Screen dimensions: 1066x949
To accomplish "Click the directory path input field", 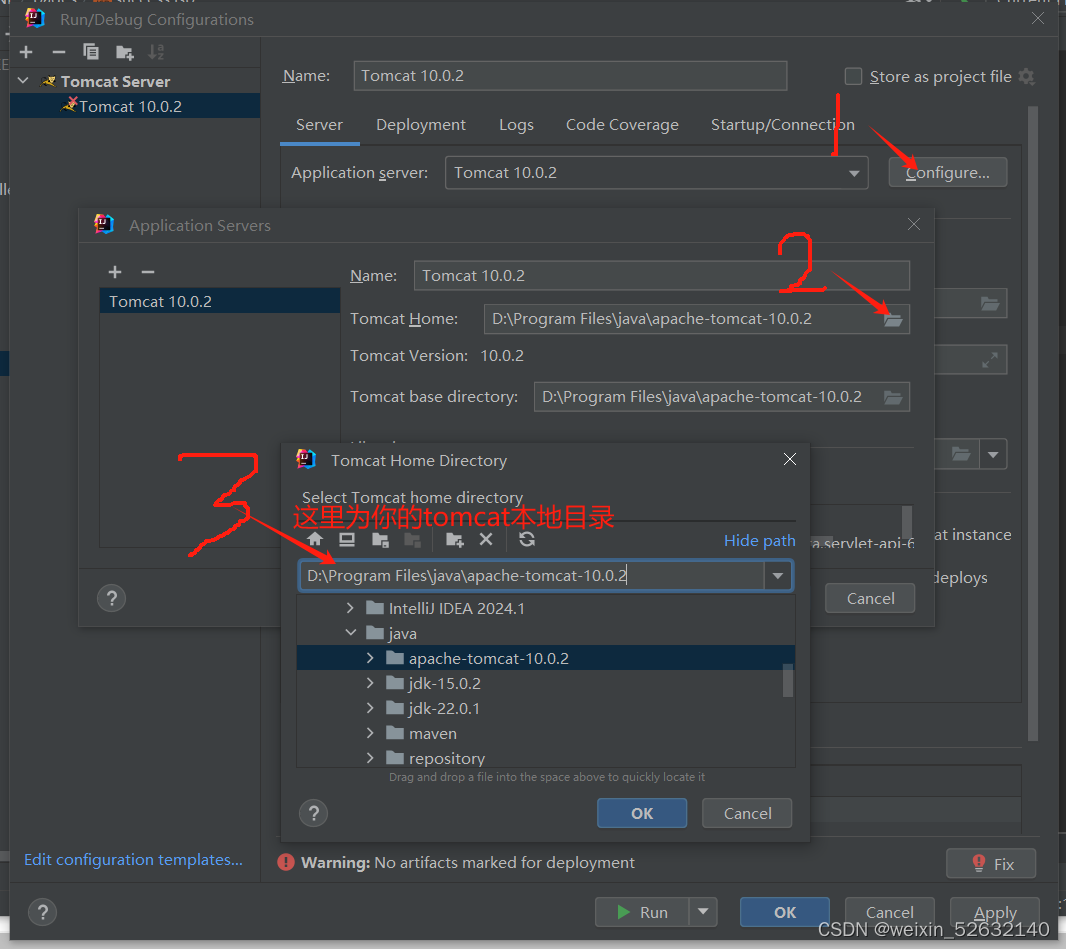I will click(x=532, y=576).
